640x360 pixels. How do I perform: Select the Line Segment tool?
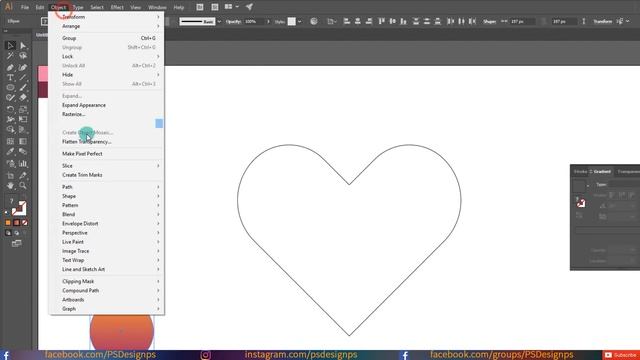23,78
